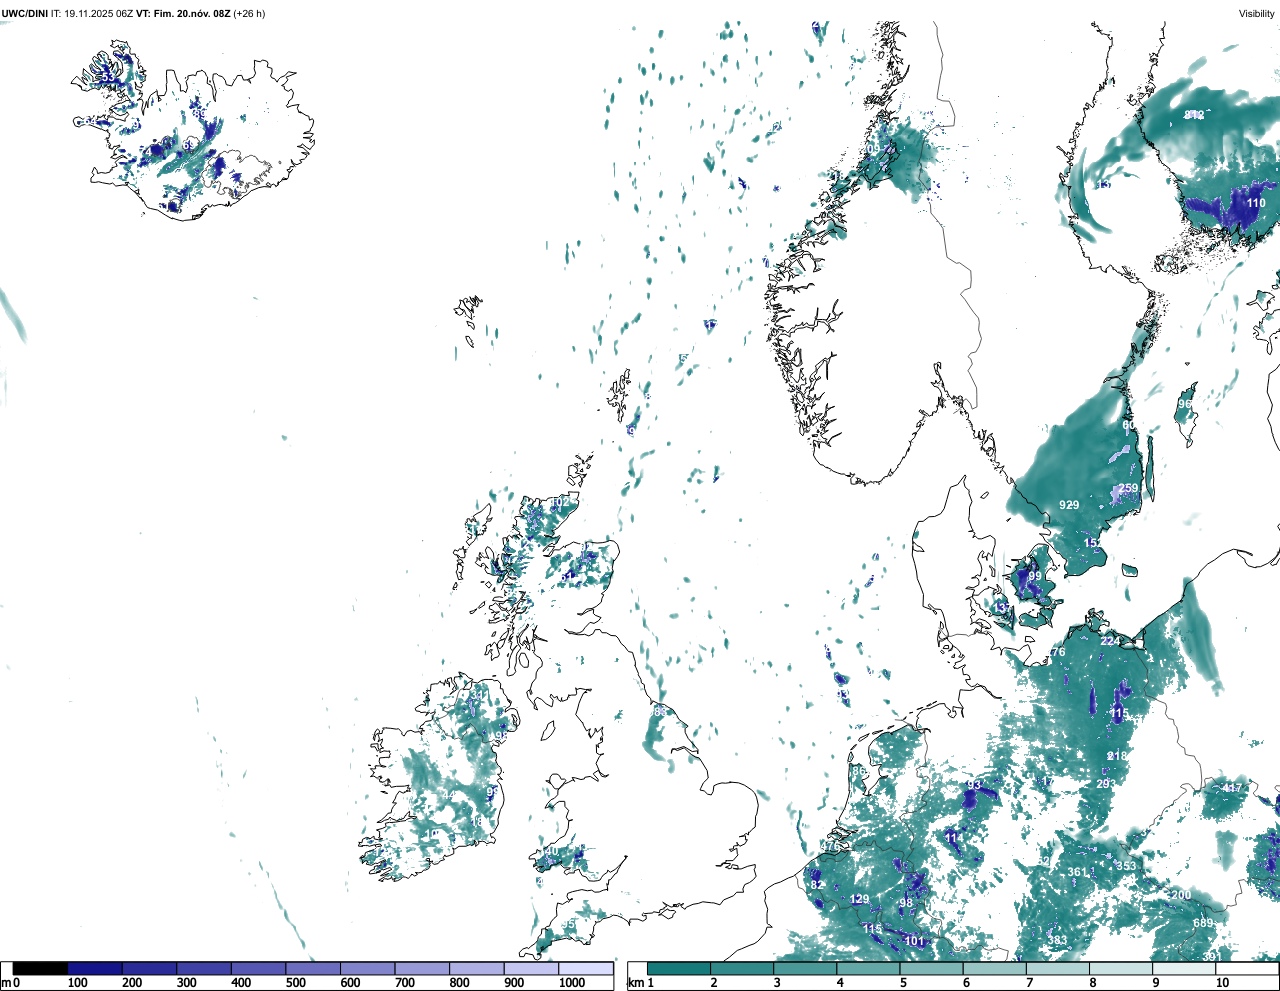Click the 900–1000 m pale swatch
The image size is (1280, 991).
tap(531, 969)
